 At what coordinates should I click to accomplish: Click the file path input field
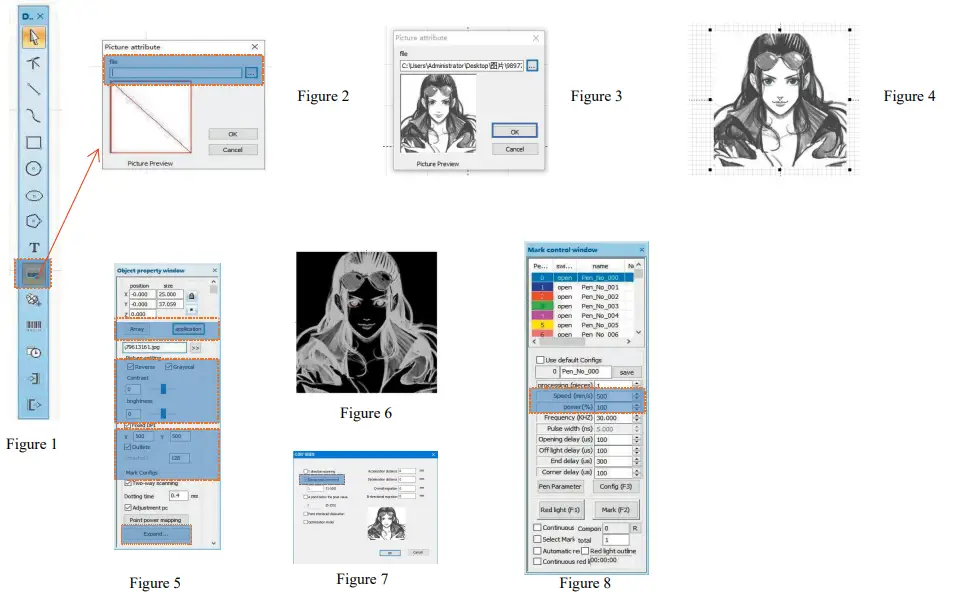[x=175, y=71]
